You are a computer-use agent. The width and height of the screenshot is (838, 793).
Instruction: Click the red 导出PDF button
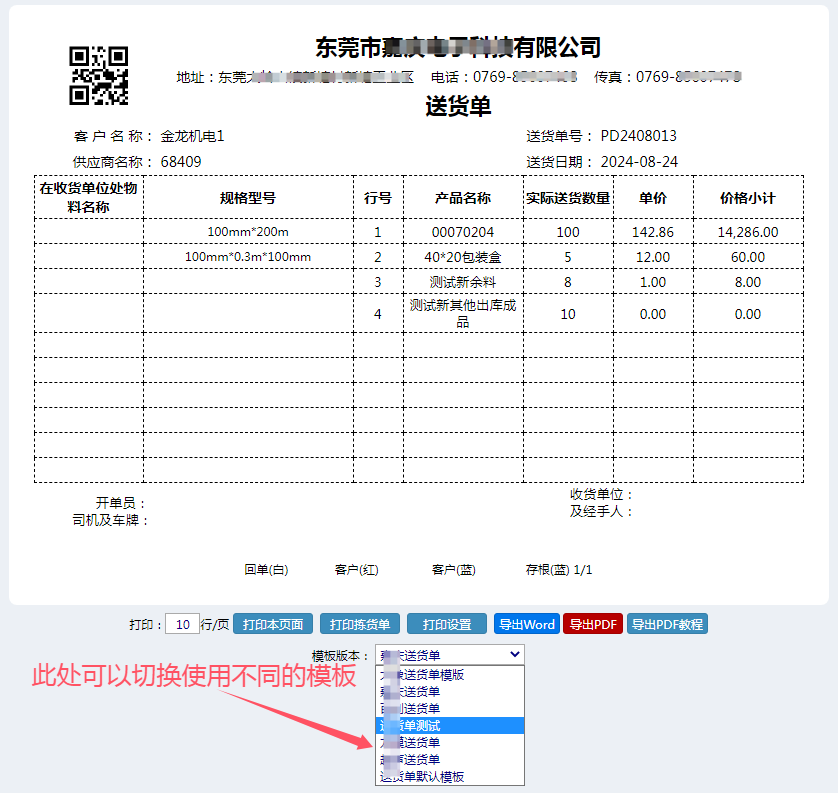point(592,624)
